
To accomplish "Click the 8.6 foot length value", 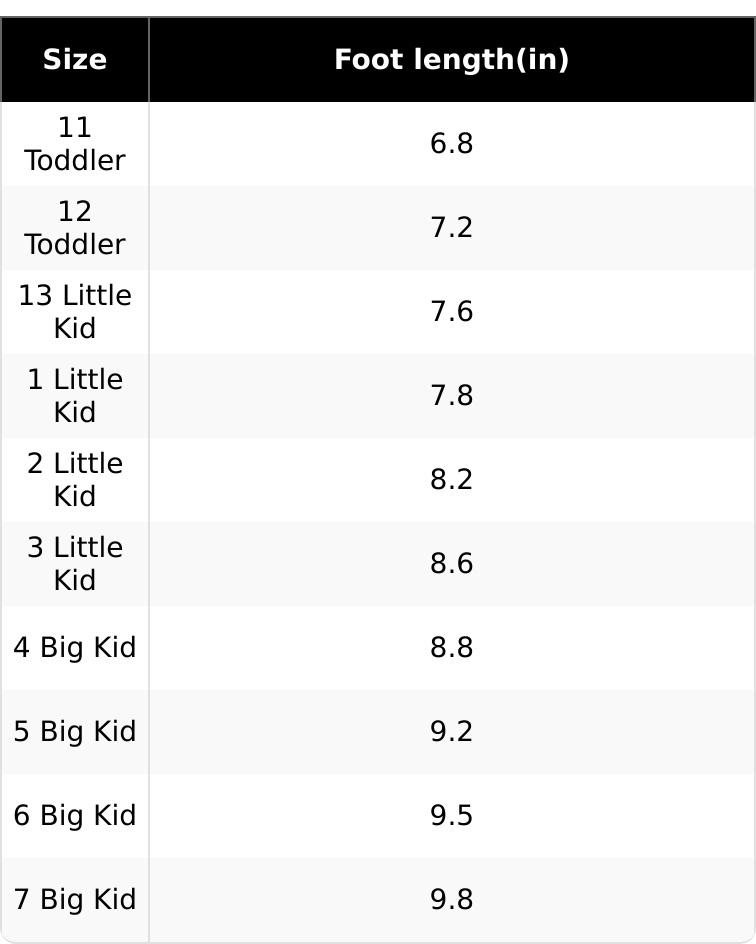I will 451,564.
